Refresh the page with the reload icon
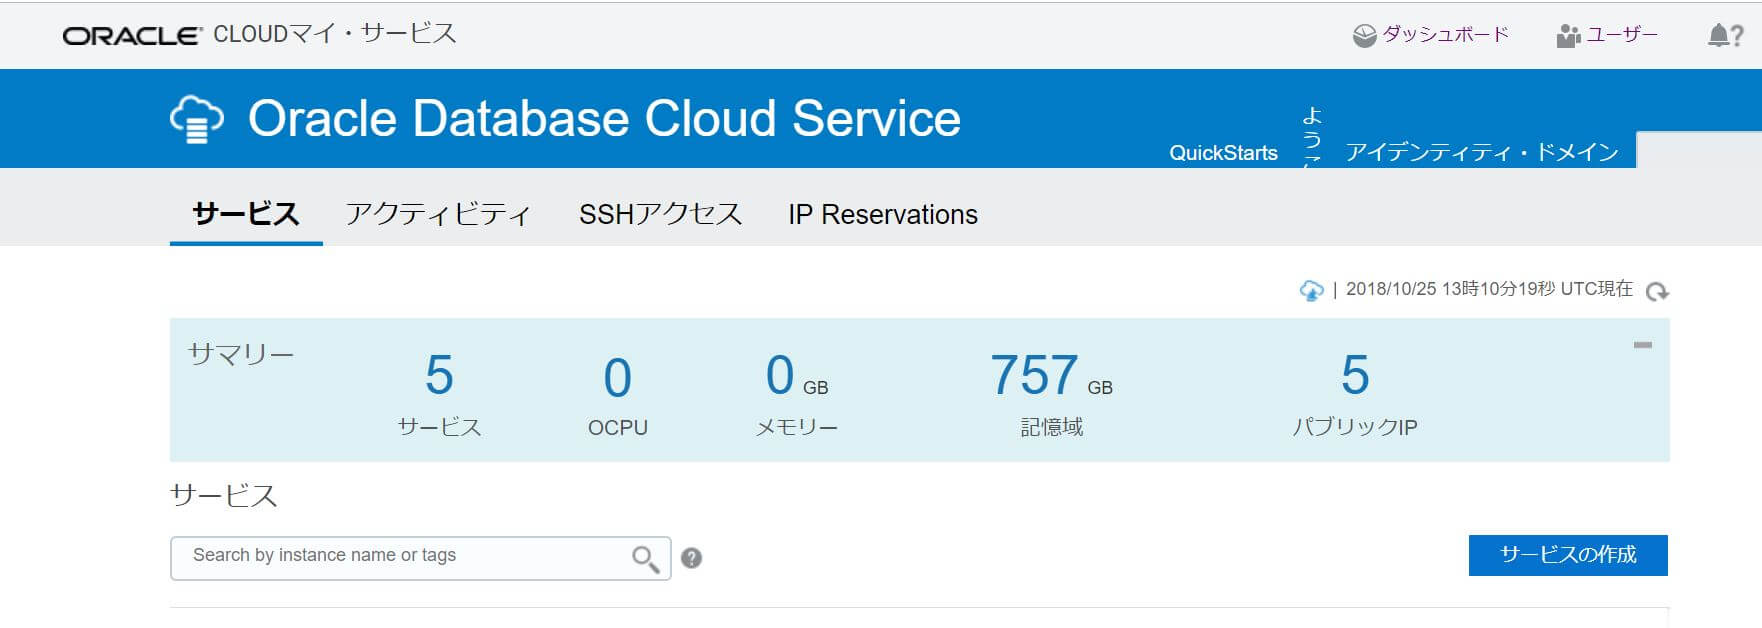Viewport: 1762px width, 628px height. [1657, 291]
